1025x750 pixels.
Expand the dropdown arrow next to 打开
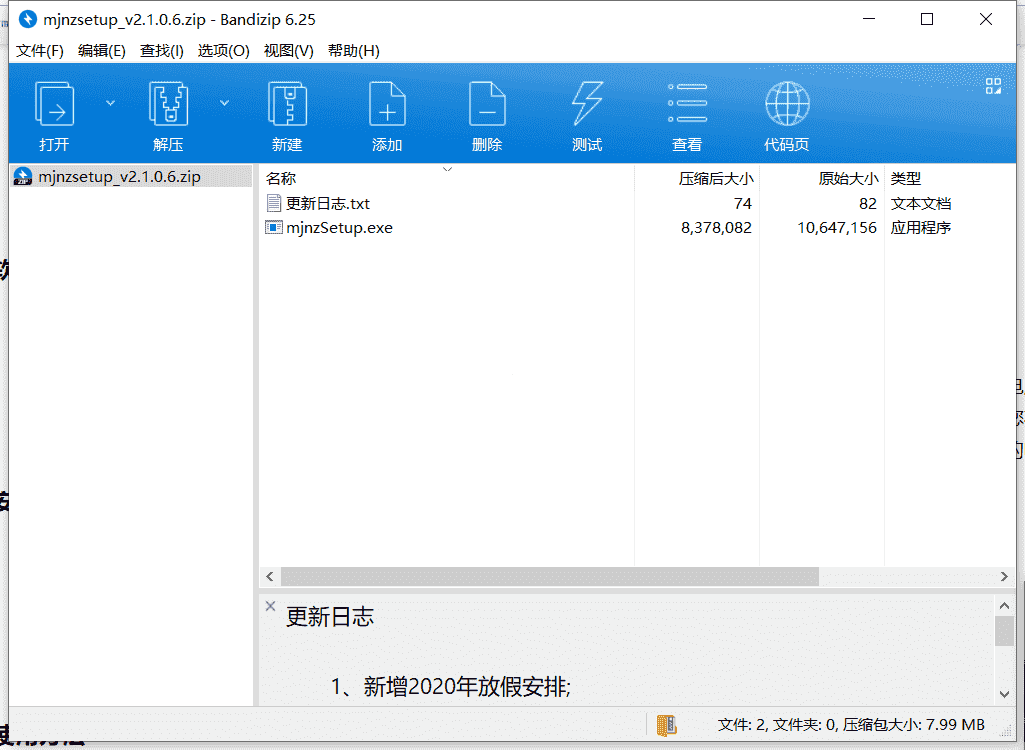pyautogui.click(x=110, y=103)
